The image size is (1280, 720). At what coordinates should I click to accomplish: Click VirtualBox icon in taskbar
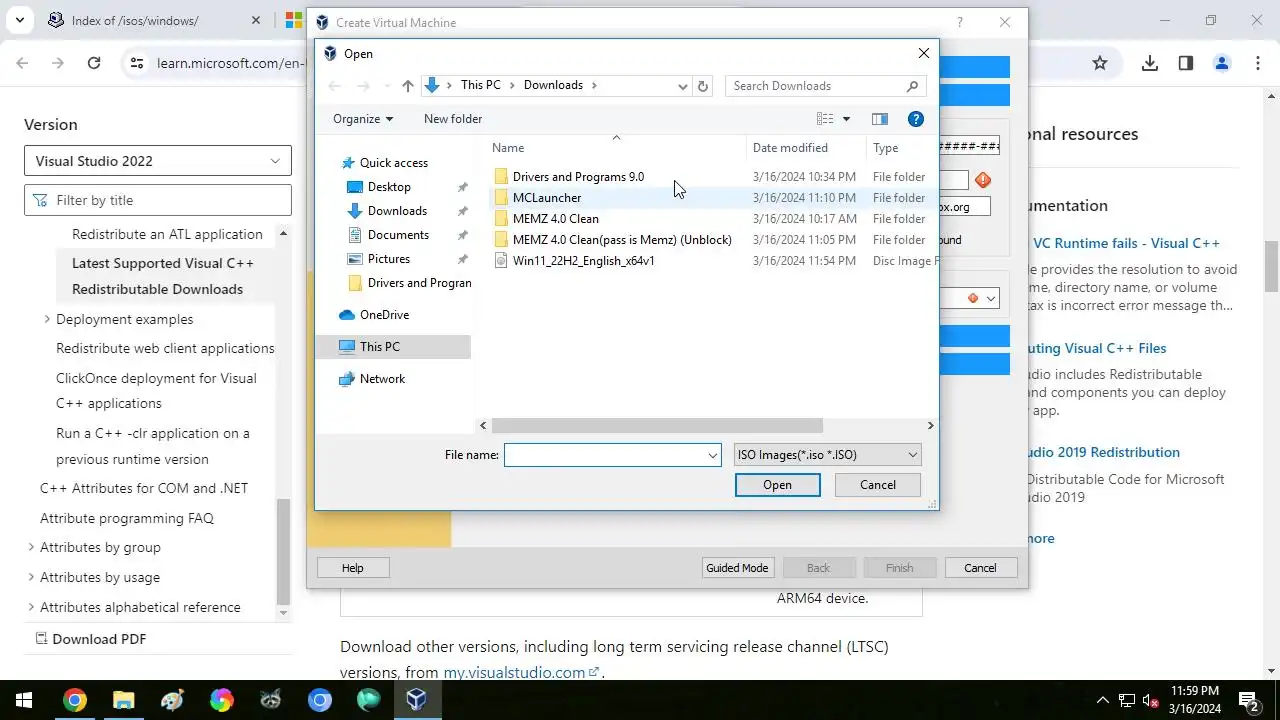(417, 700)
